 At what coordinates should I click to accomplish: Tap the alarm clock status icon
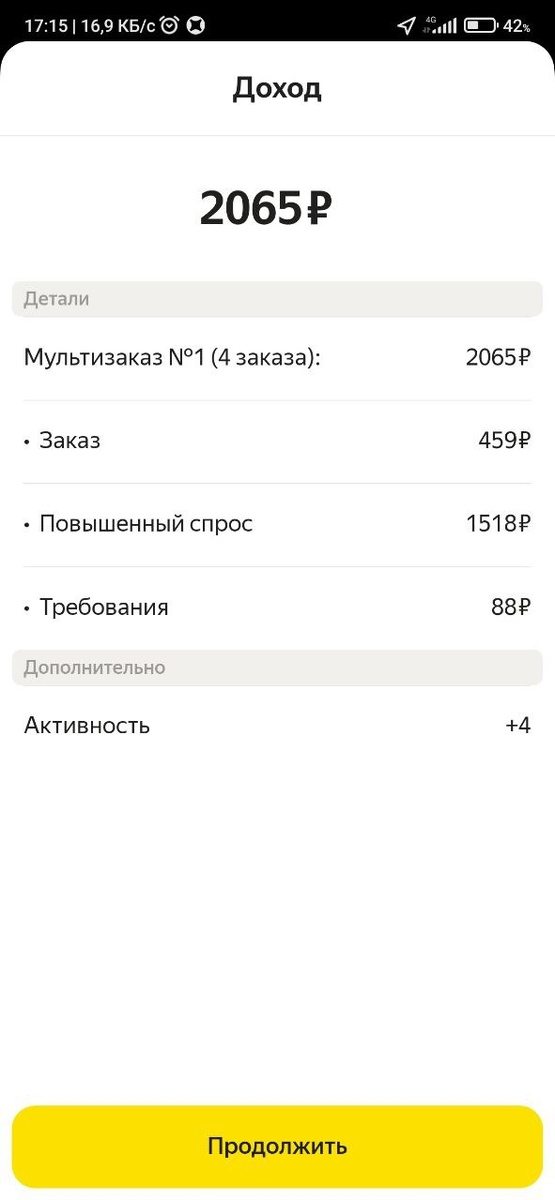pos(170,26)
